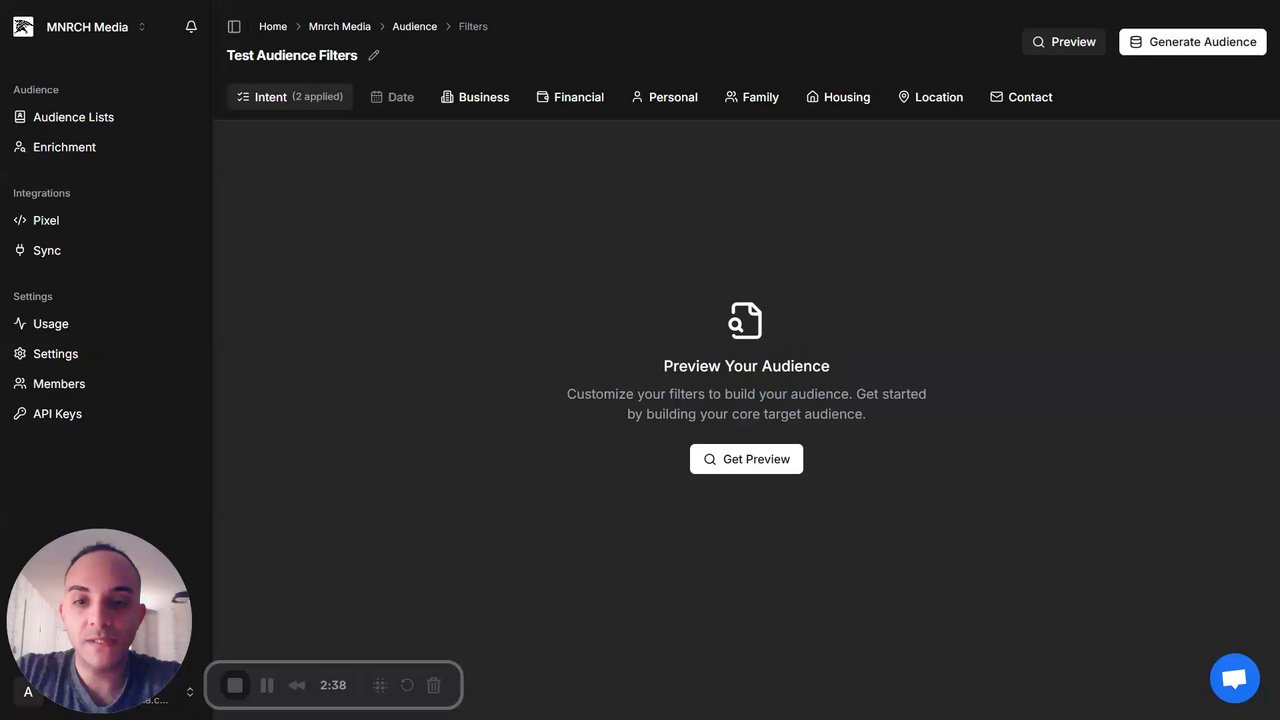Rewind the recording
1280x720 pixels.
pos(297,685)
